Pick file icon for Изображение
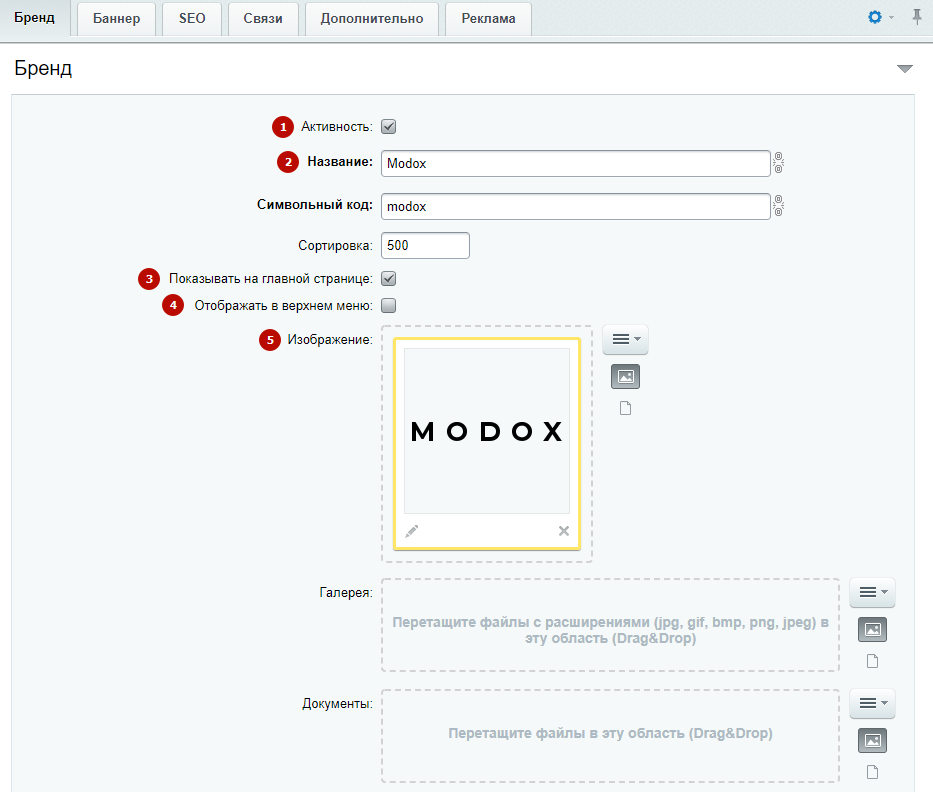 [x=625, y=408]
